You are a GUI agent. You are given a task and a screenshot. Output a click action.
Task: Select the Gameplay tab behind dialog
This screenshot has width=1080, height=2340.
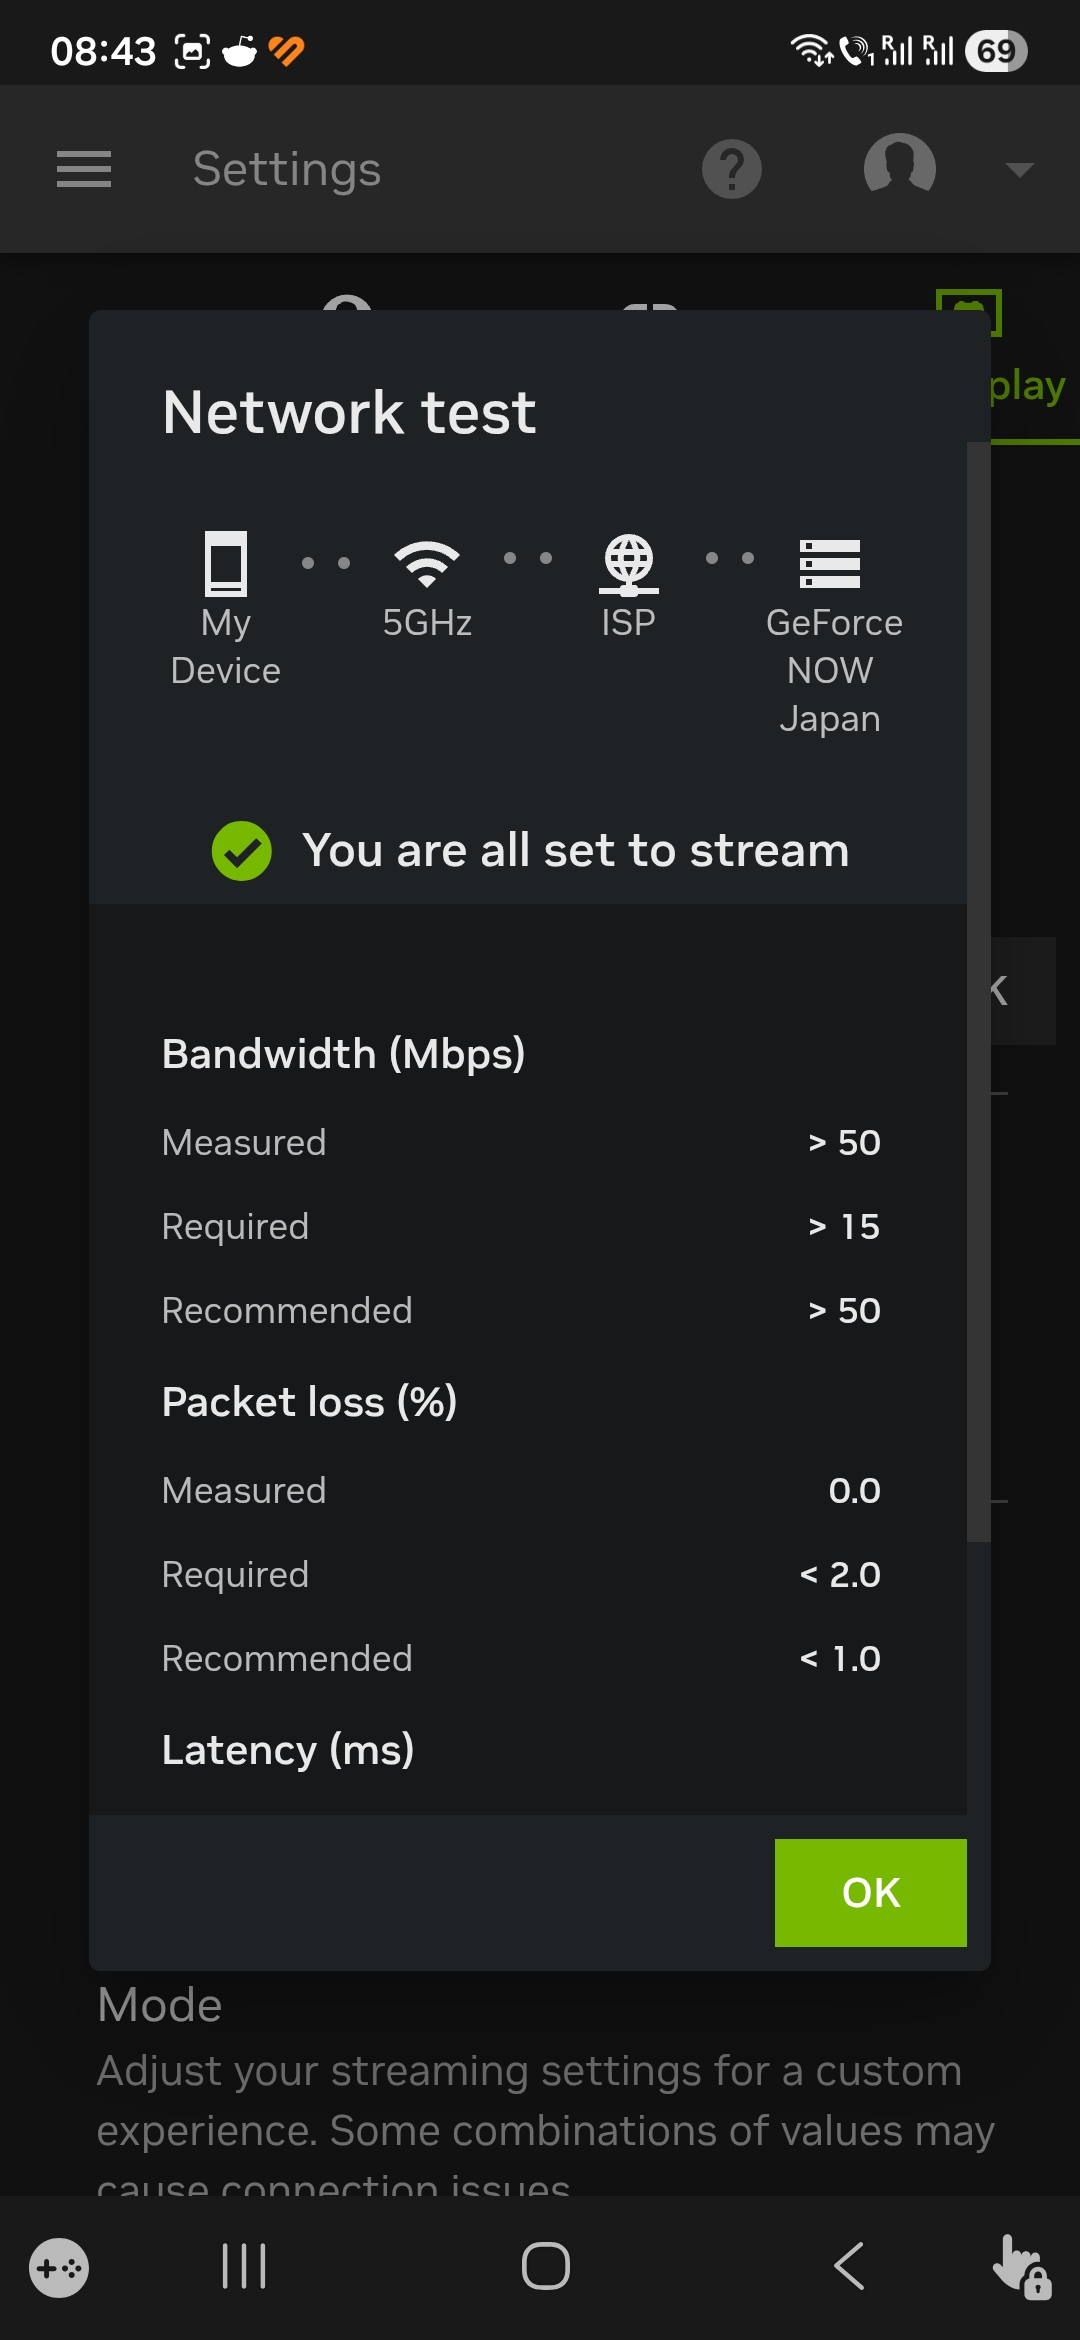click(1028, 386)
